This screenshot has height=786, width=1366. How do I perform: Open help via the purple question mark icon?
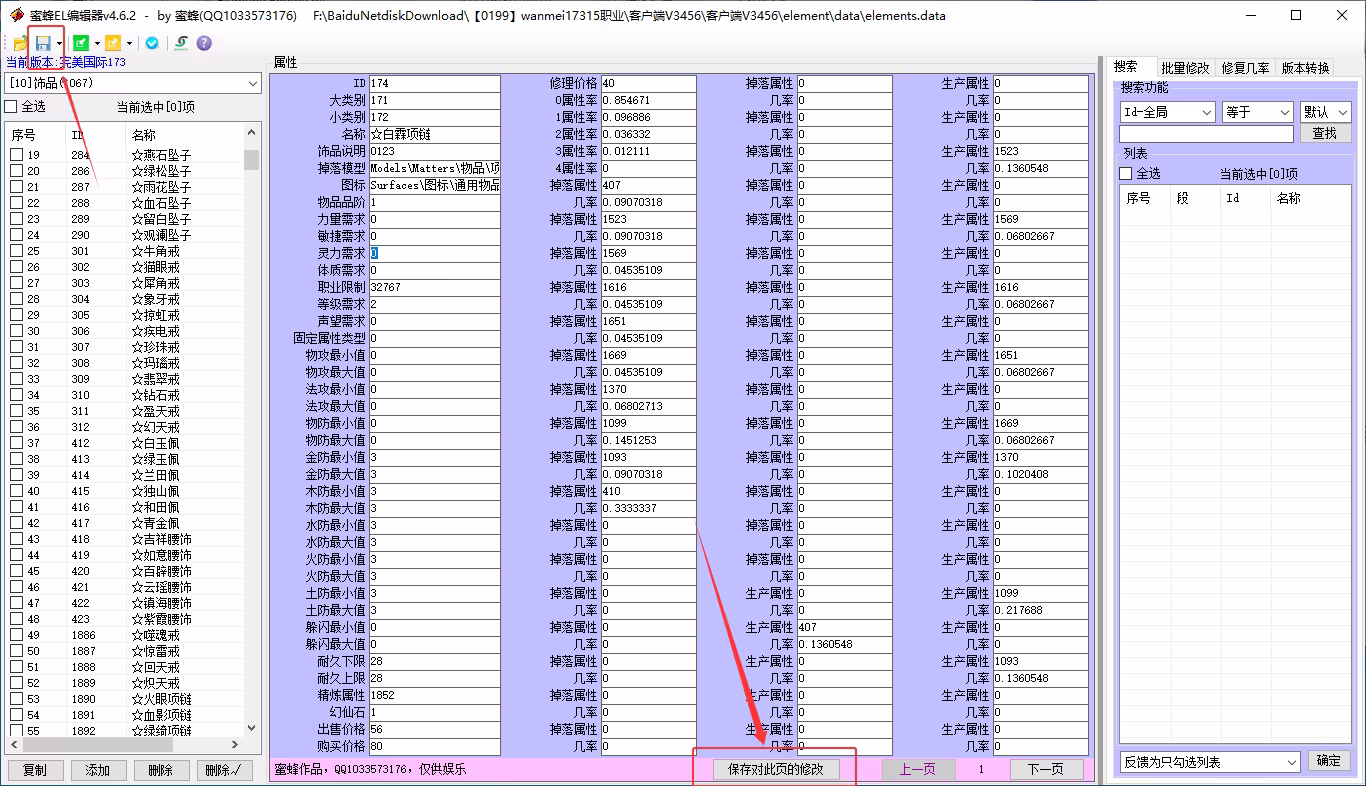[x=204, y=43]
